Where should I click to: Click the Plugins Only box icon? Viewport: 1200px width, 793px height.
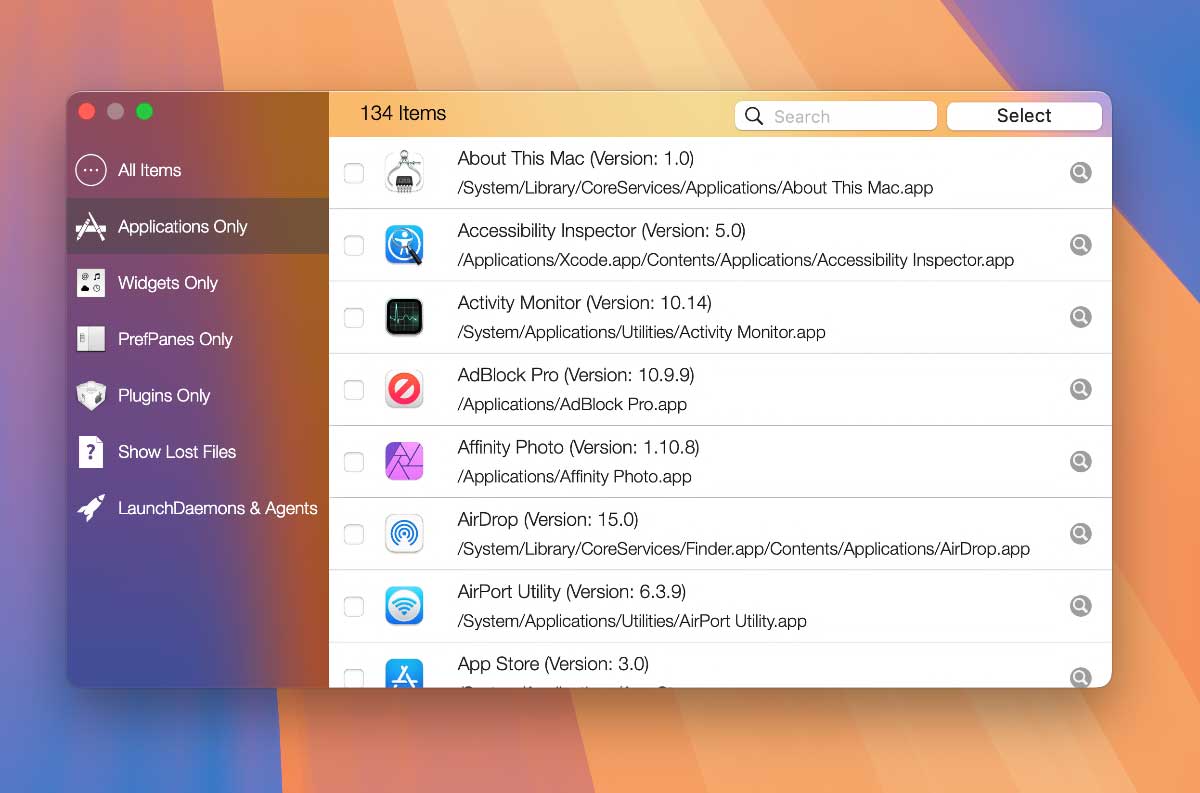(x=91, y=395)
